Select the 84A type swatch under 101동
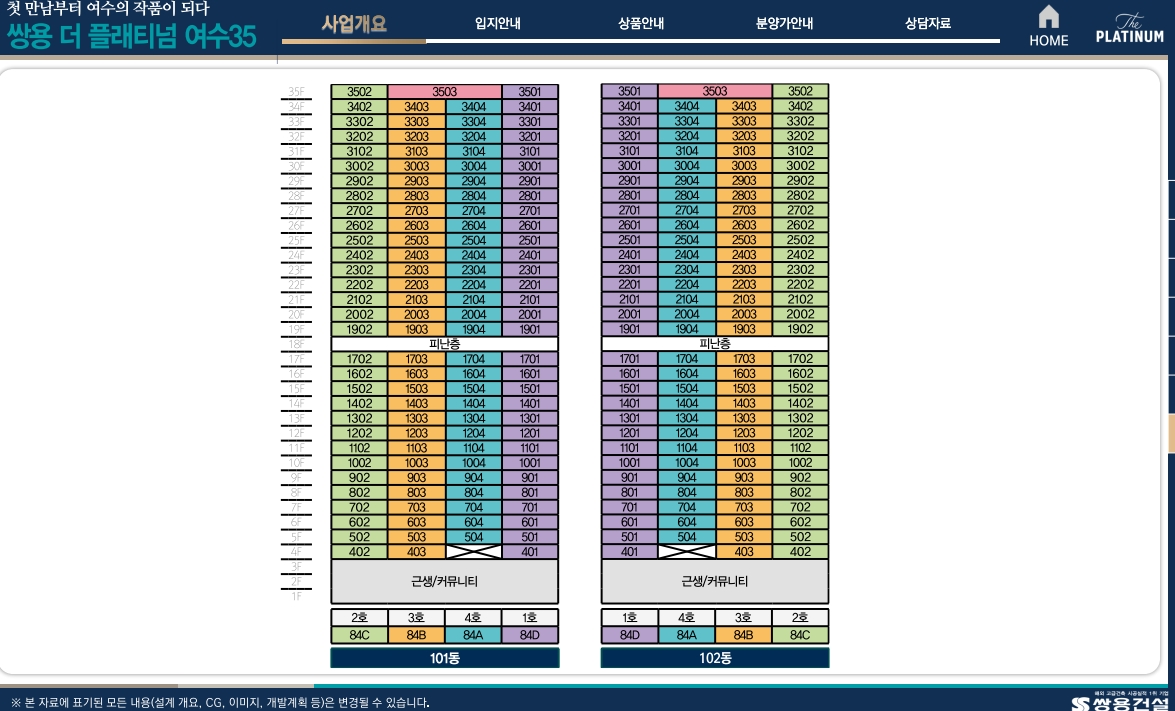Image resolution: width=1175 pixels, height=711 pixels. [x=474, y=635]
